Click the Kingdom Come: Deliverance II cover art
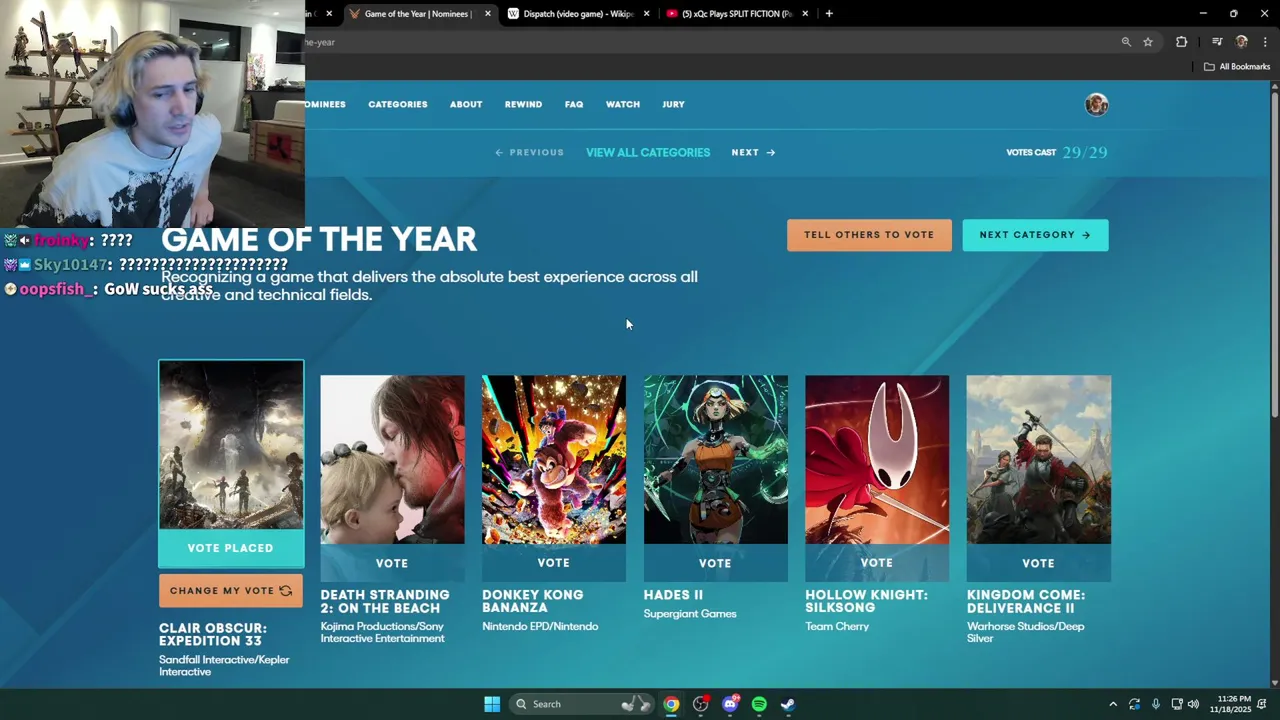The image size is (1280, 720). click(1038, 460)
